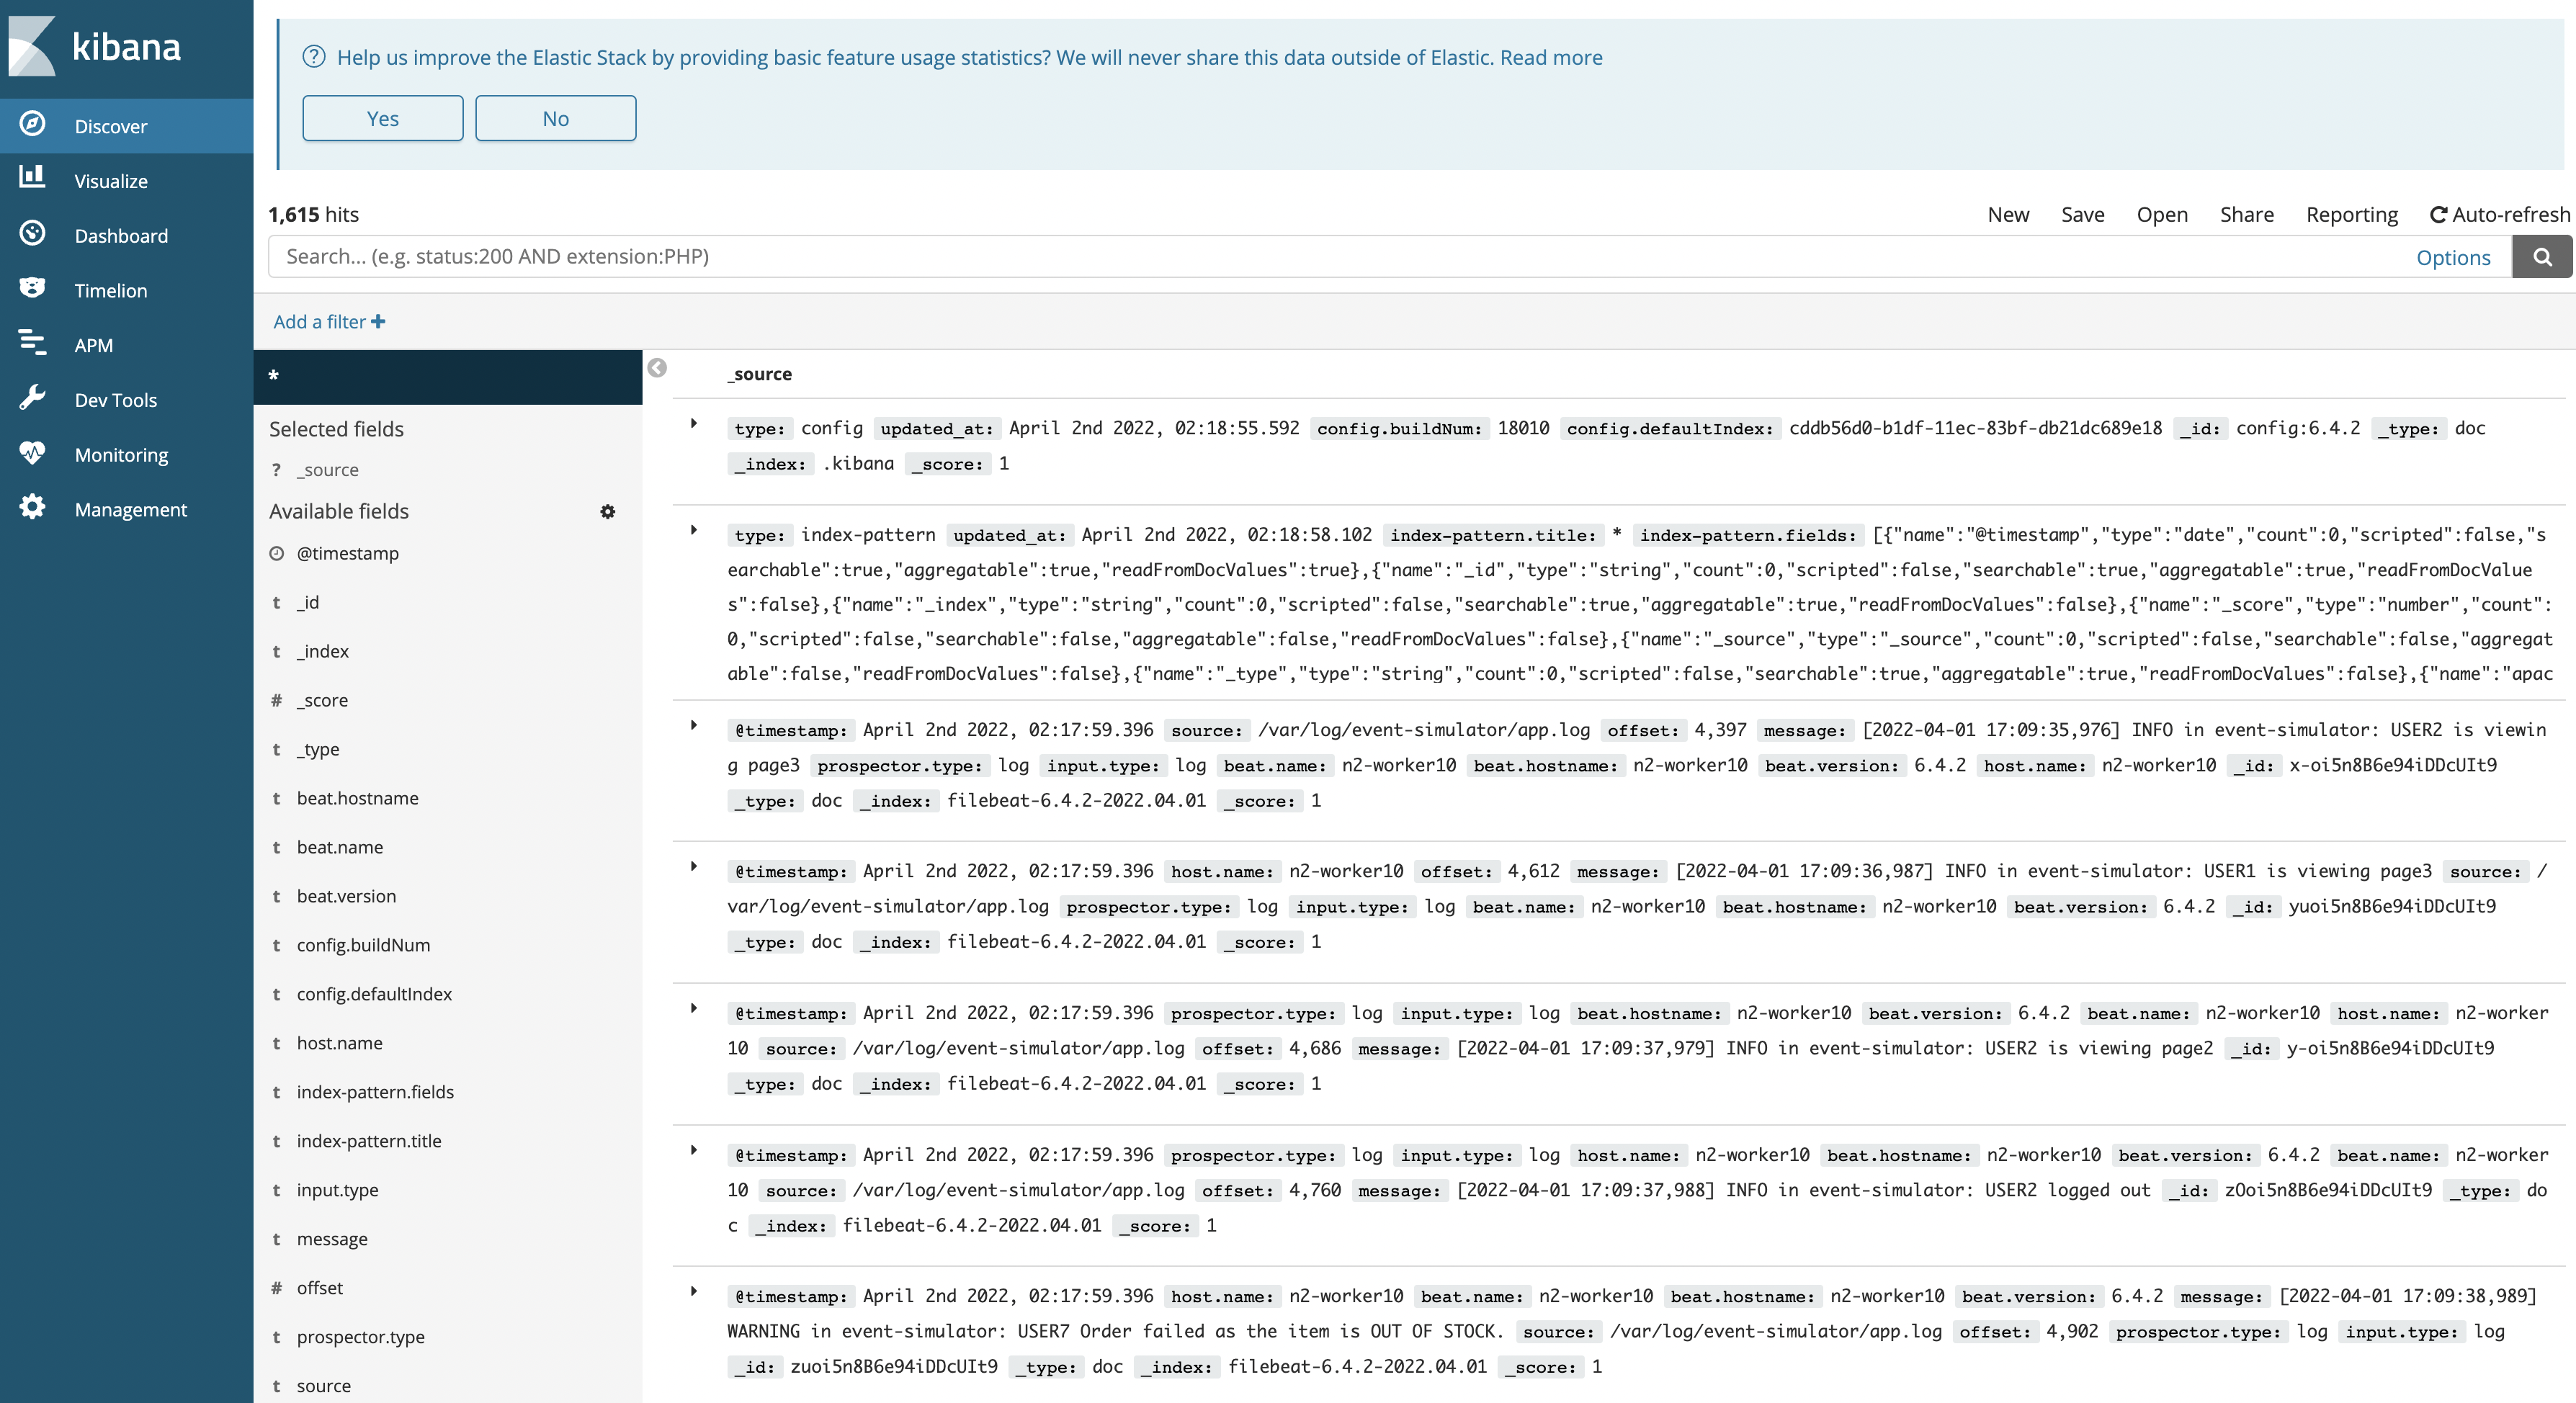Click the Yes button in the banner

click(382, 118)
